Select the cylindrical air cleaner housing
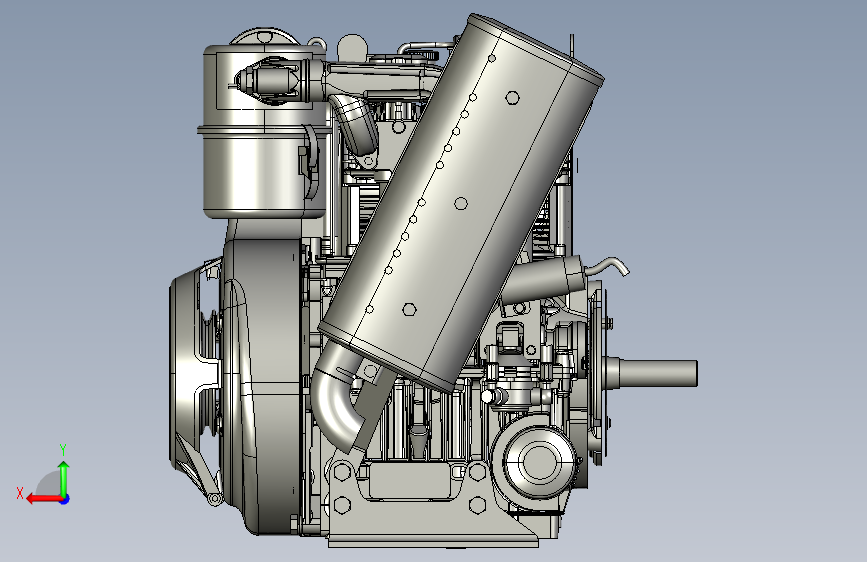Image resolution: width=867 pixels, height=562 pixels. (264, 132)
